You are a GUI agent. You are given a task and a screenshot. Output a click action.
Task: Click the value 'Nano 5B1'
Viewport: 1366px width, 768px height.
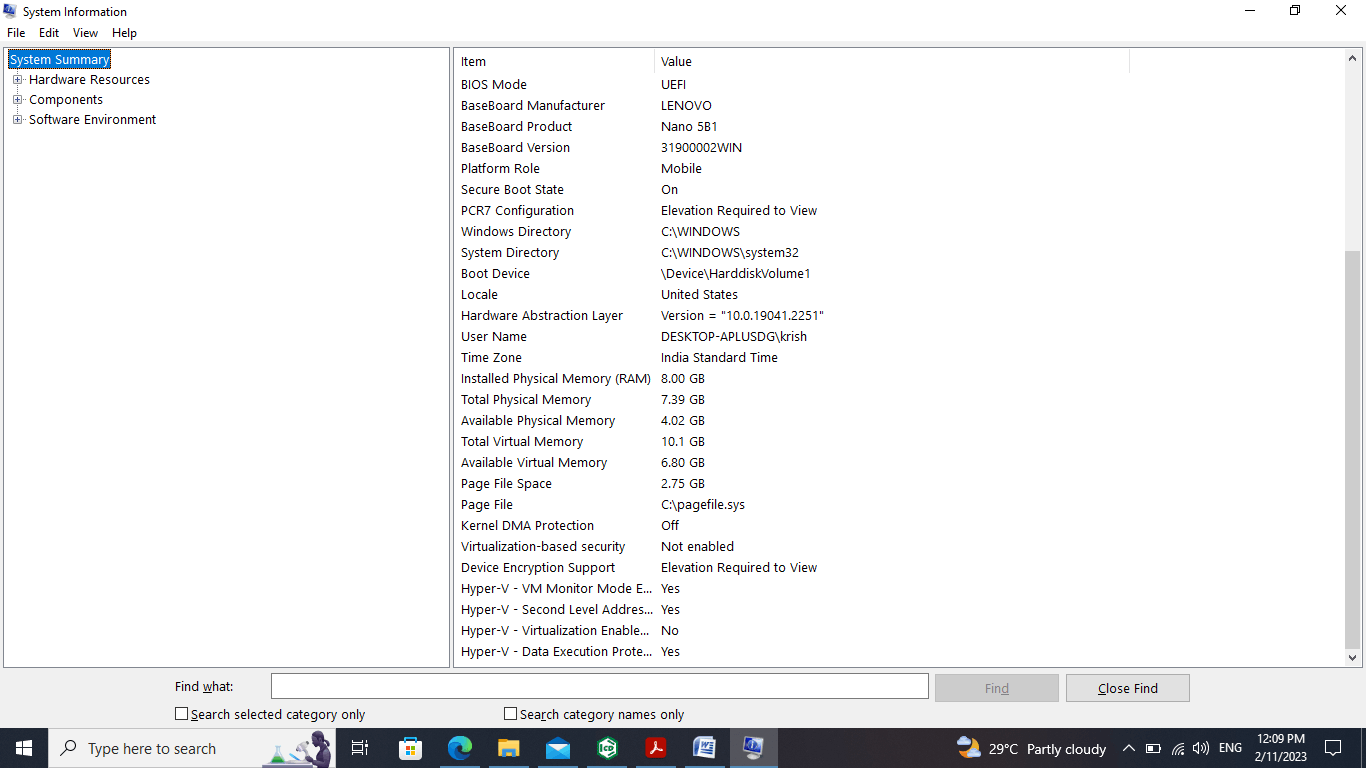pos(689,127)
